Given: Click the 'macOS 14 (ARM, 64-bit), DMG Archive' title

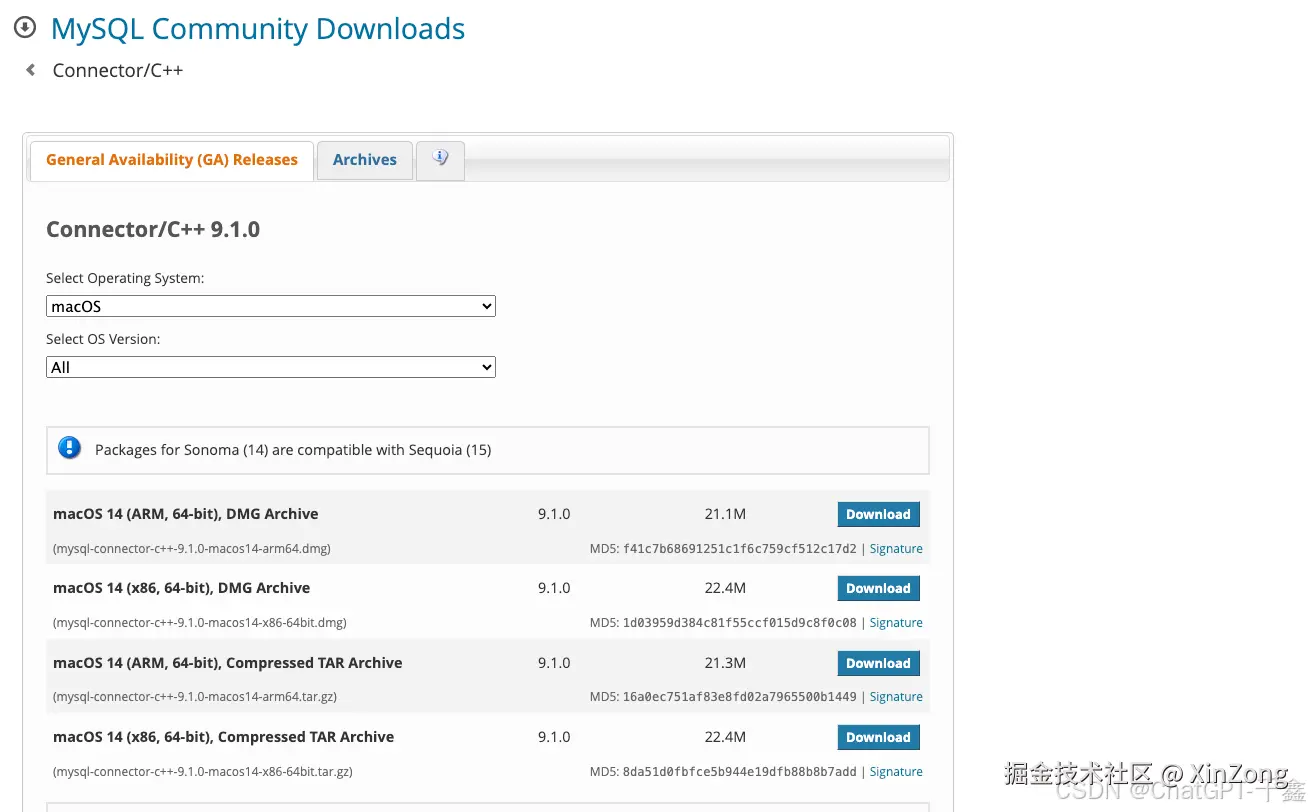Looking at the screenshot, I should click(186, 514).
